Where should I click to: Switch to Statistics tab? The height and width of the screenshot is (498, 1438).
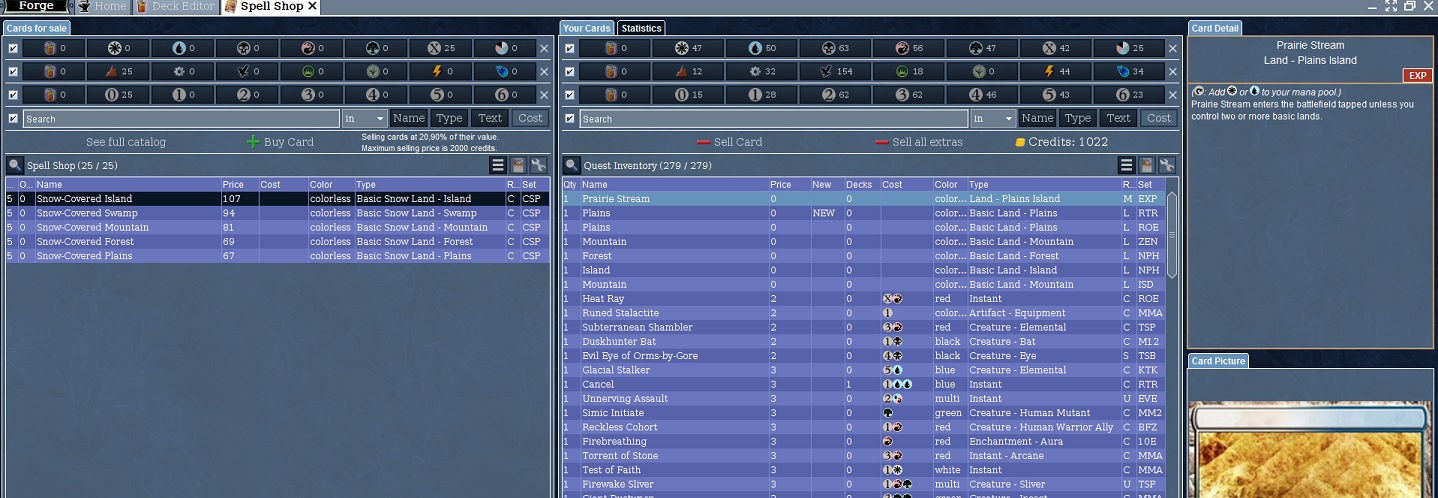pyautogui.click(x=641, y=28)
